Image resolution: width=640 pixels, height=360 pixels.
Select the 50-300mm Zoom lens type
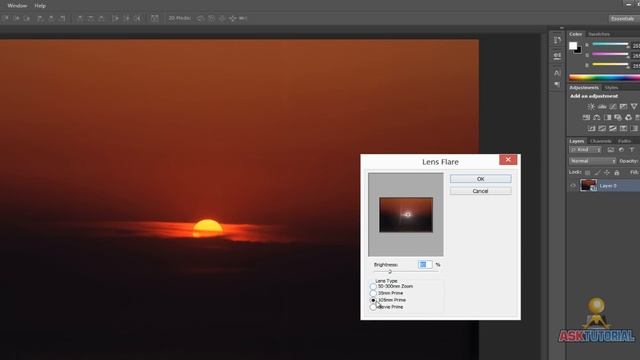coord(373,287)
